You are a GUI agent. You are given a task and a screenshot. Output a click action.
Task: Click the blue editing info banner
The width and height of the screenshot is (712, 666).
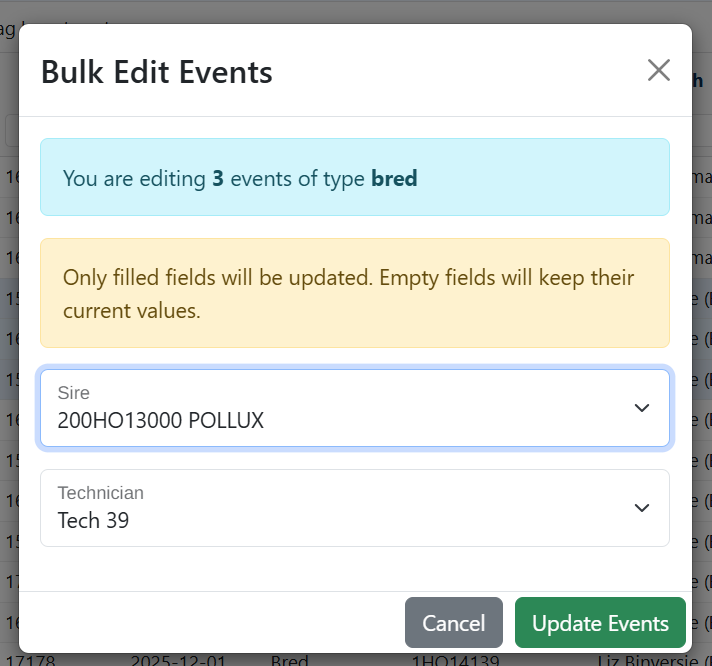pyautogui.click(x=354, y=178)
